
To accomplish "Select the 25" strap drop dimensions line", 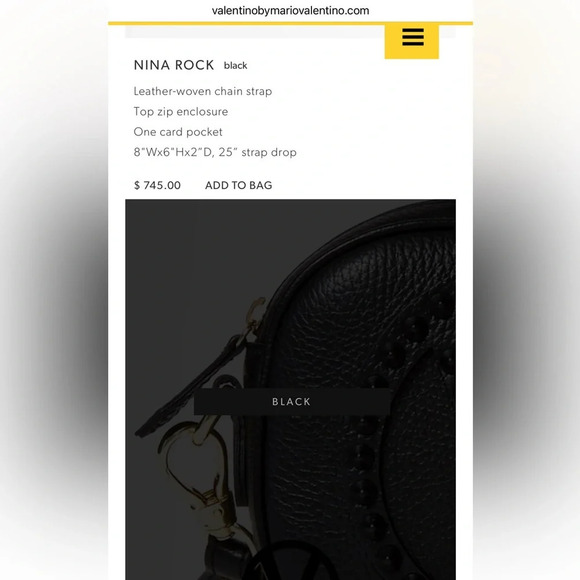I will coord(215,152).
